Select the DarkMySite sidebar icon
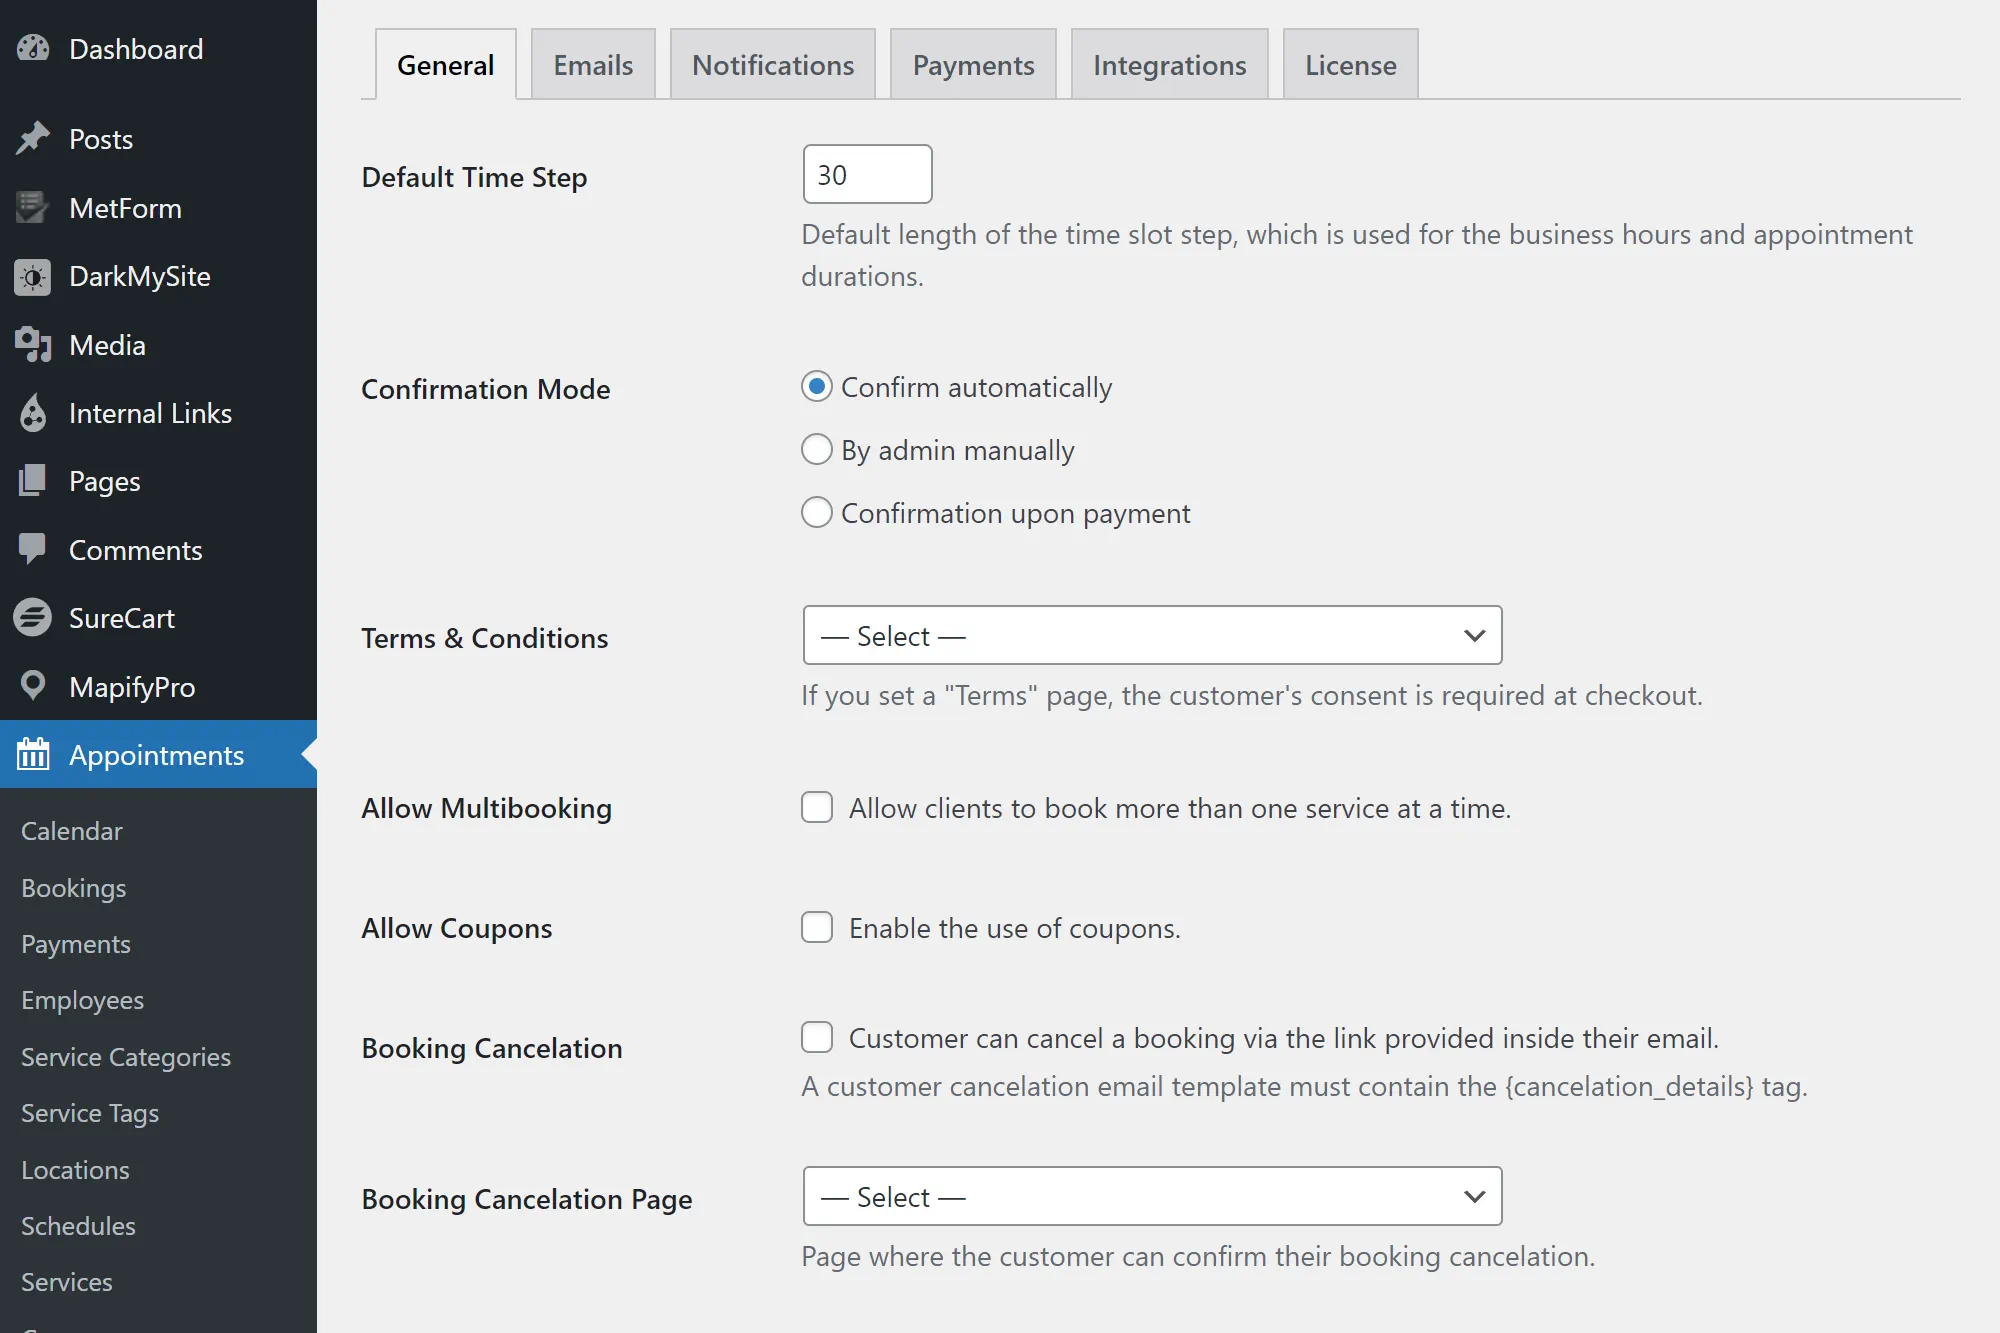 point(34,276)
